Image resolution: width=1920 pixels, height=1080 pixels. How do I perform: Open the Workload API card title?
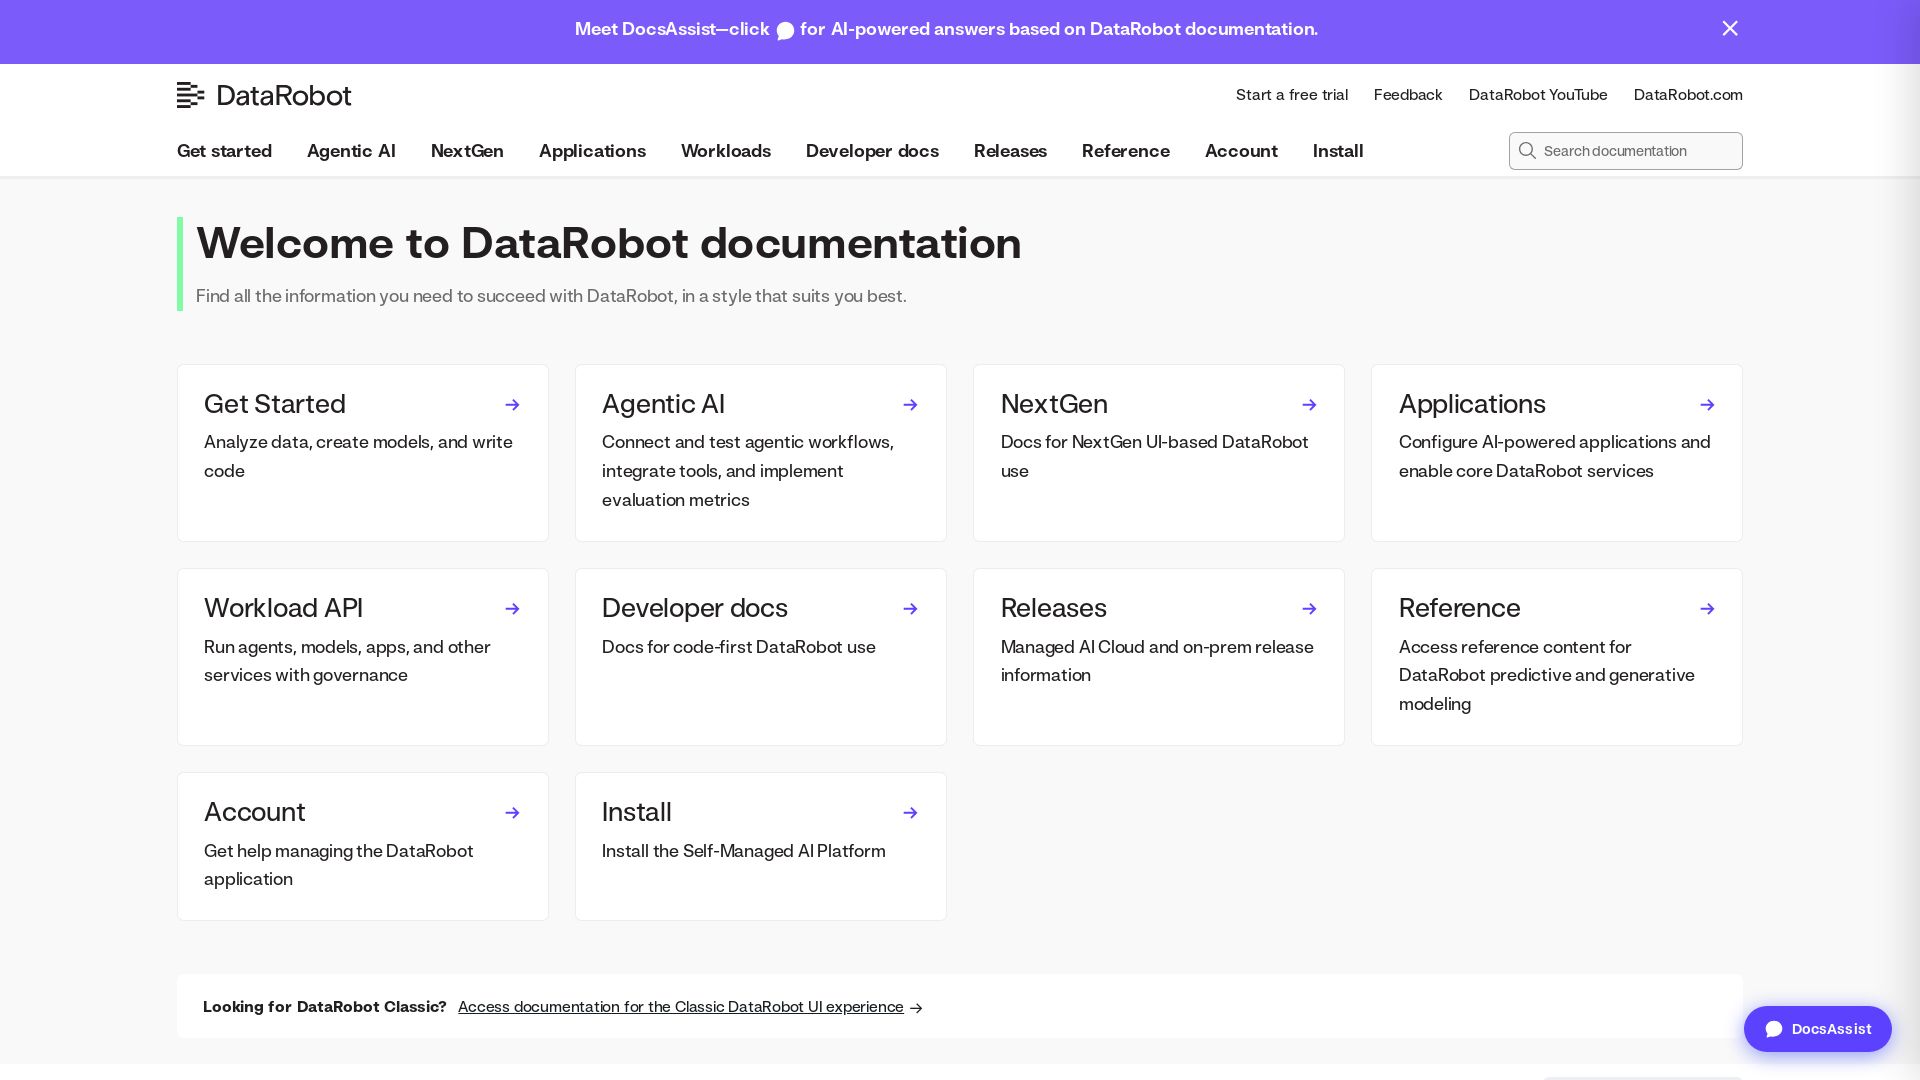click(x=283, y=608)
